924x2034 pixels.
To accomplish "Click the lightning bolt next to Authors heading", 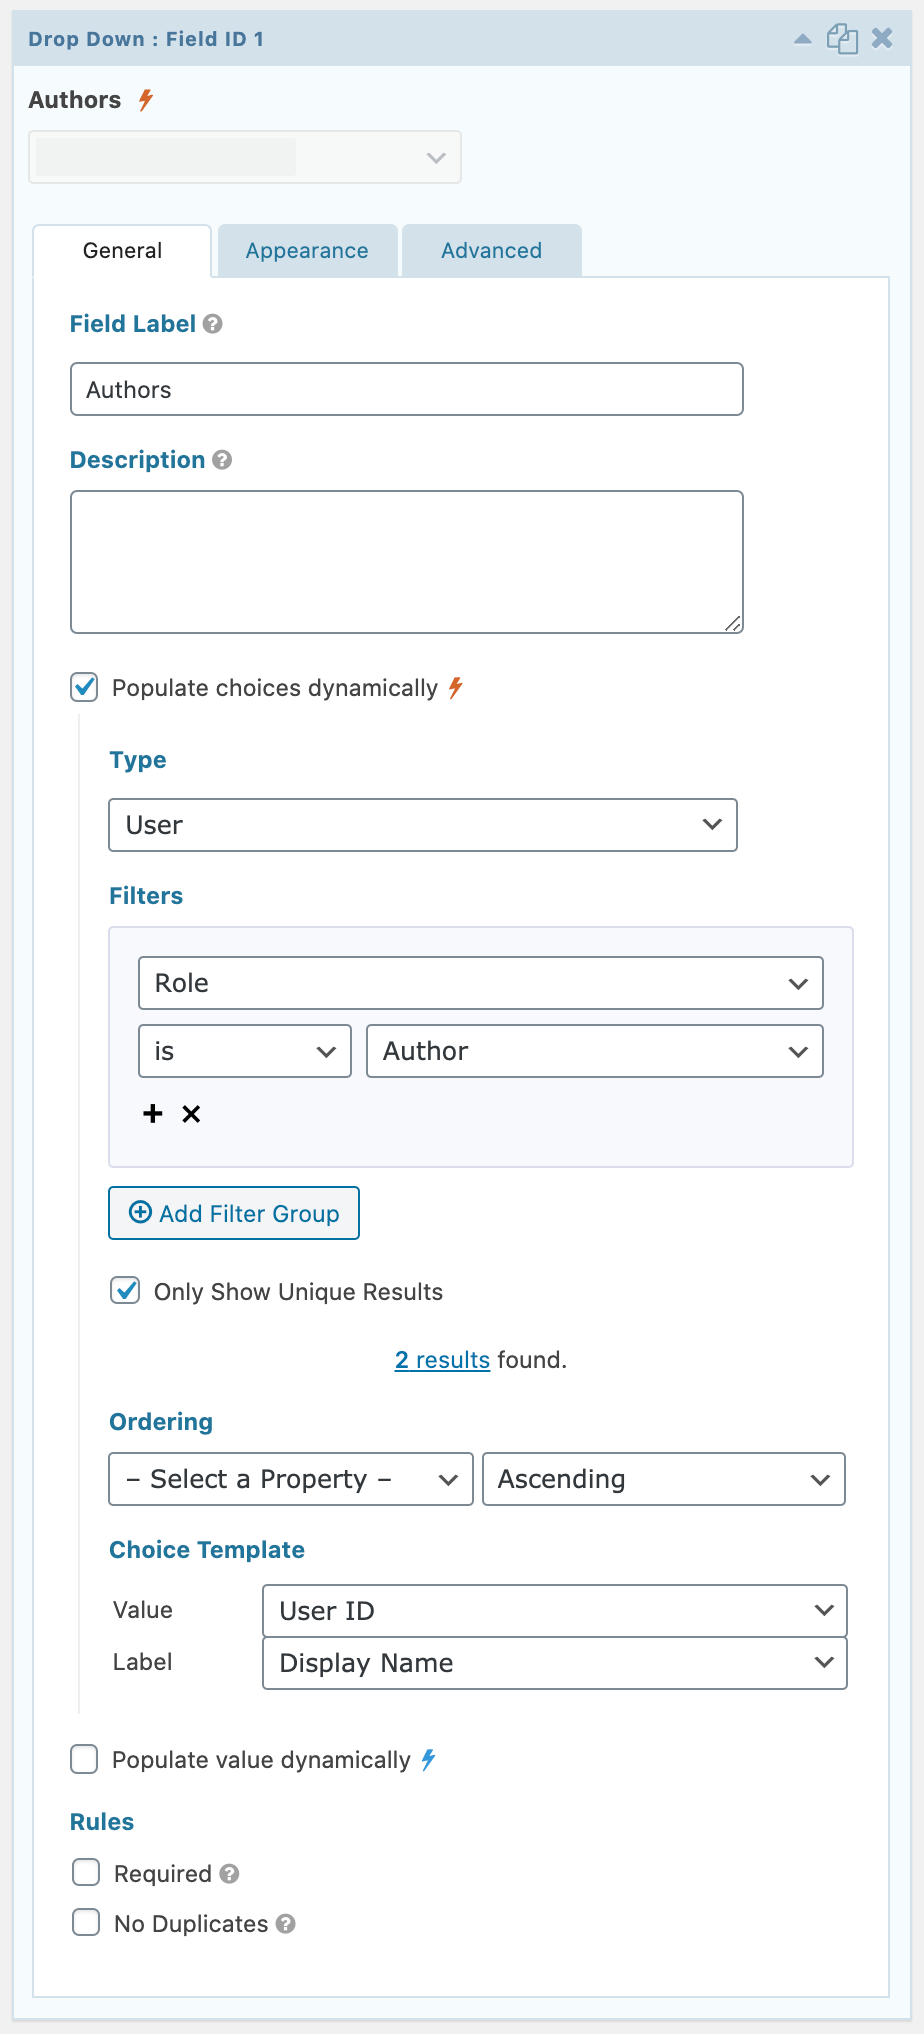I will click(146, 100).
